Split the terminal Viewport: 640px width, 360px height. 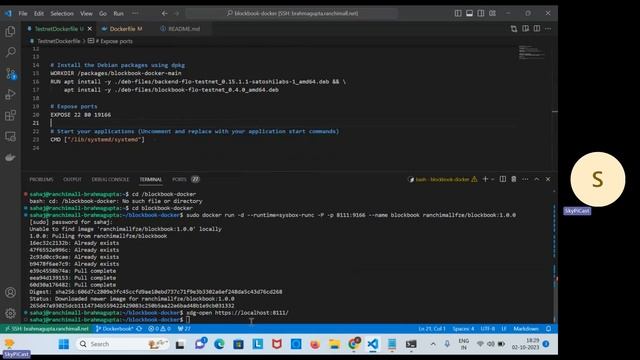(x=503, y=179)
